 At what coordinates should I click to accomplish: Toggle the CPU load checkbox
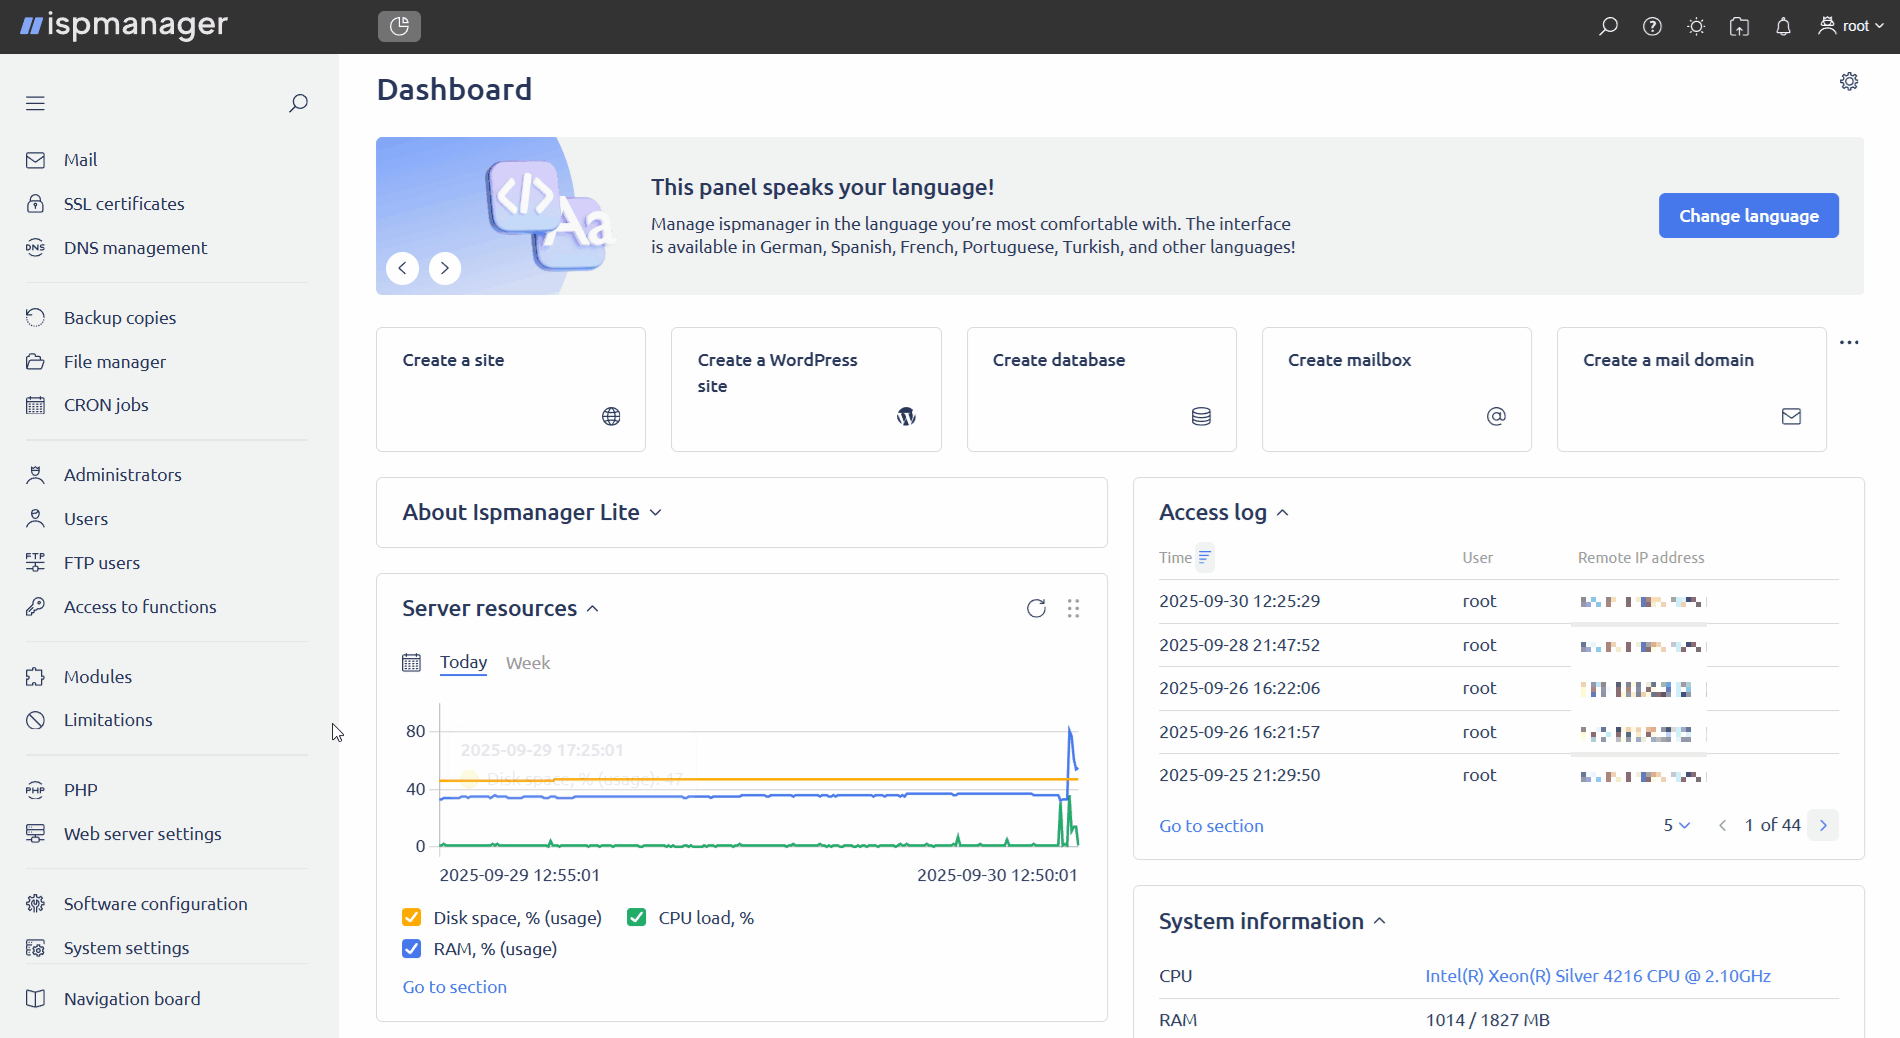[636, 918]
